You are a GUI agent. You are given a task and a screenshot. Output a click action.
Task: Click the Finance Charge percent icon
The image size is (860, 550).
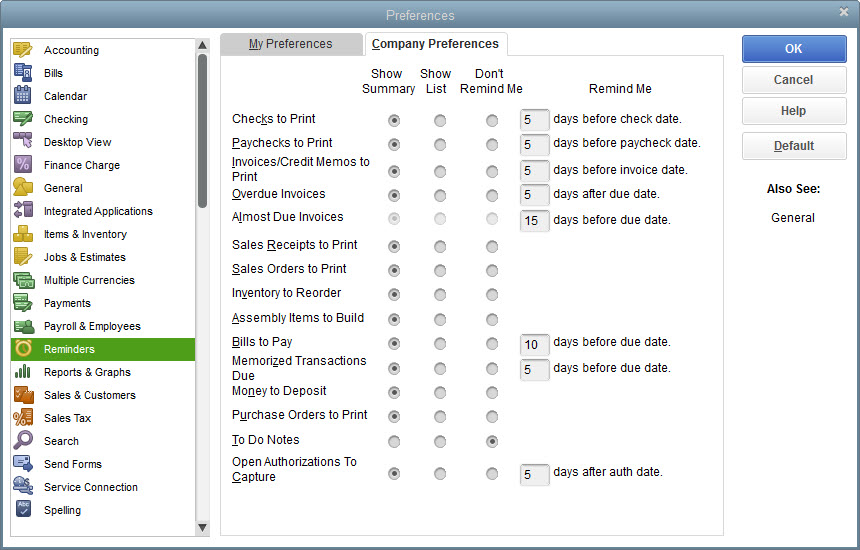23,165
